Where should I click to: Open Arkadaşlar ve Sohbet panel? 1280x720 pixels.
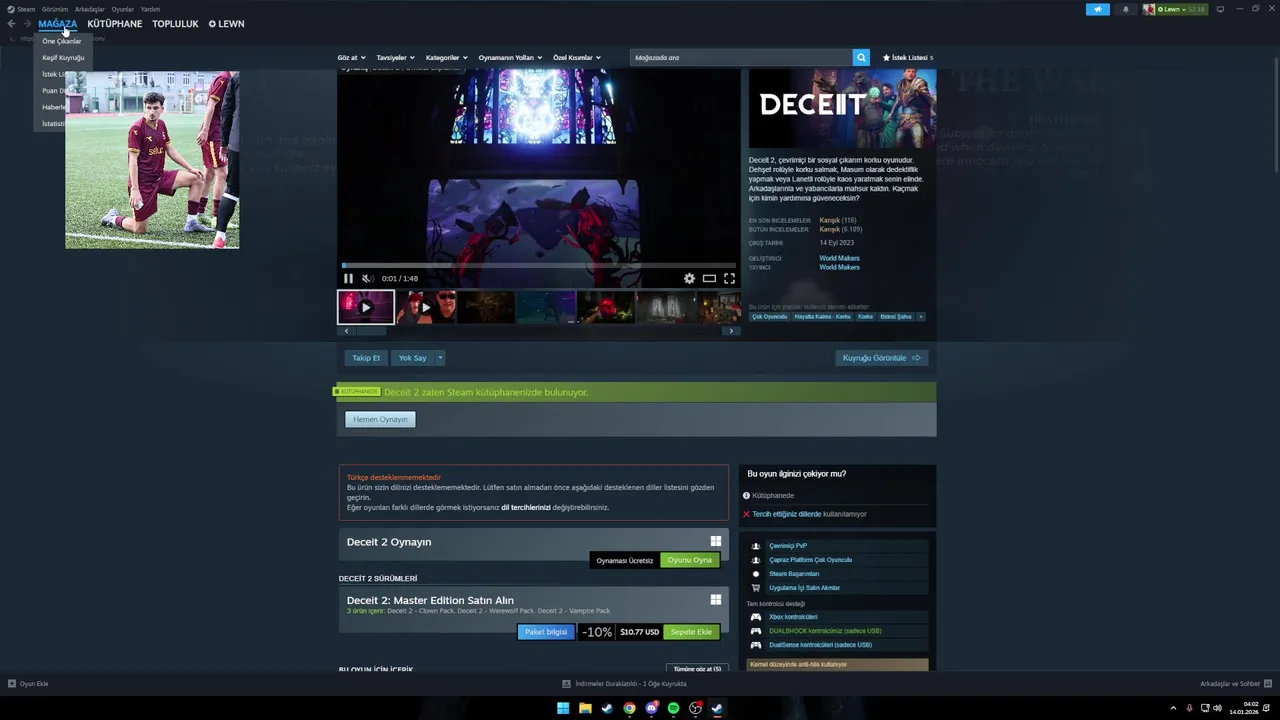(1236, 684)
